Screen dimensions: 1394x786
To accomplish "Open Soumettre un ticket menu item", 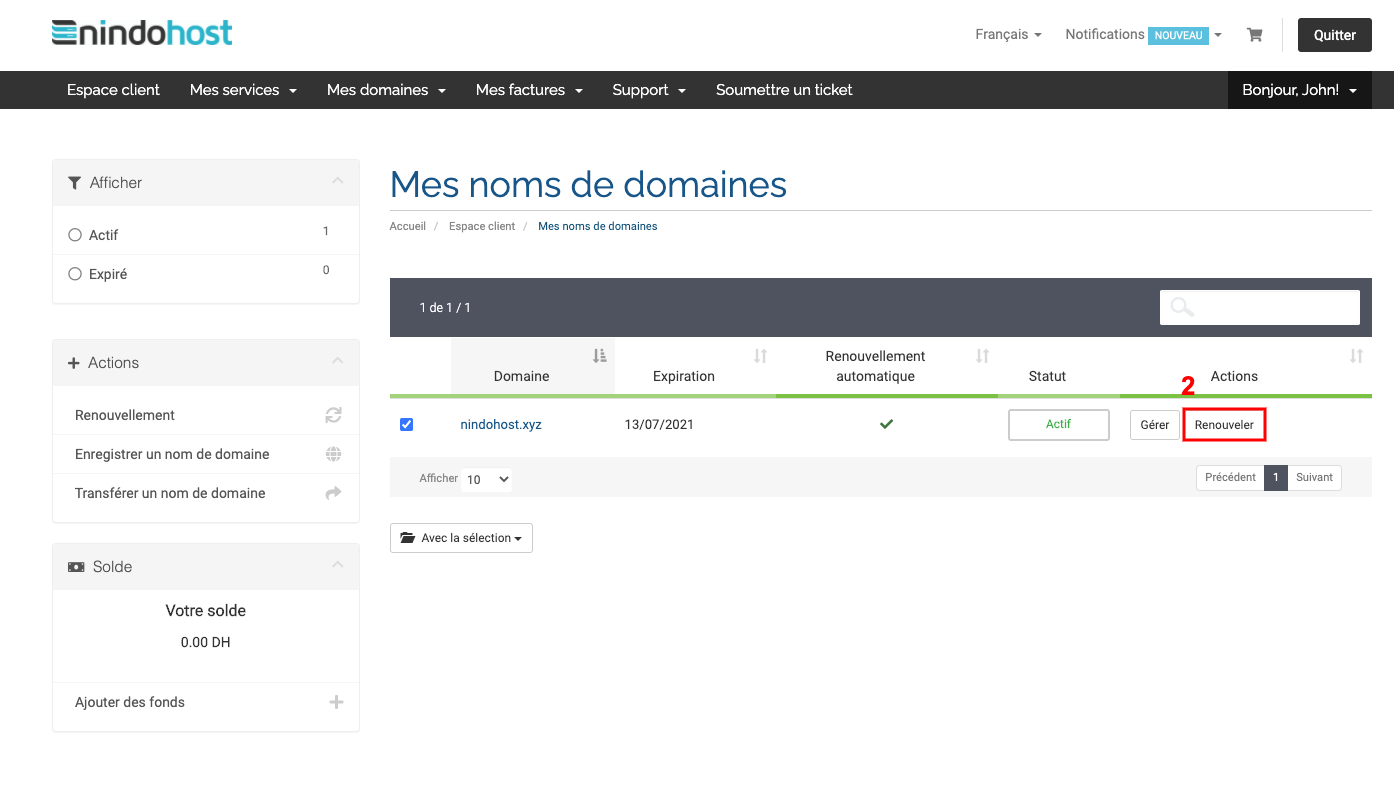I will click(784, 90).
